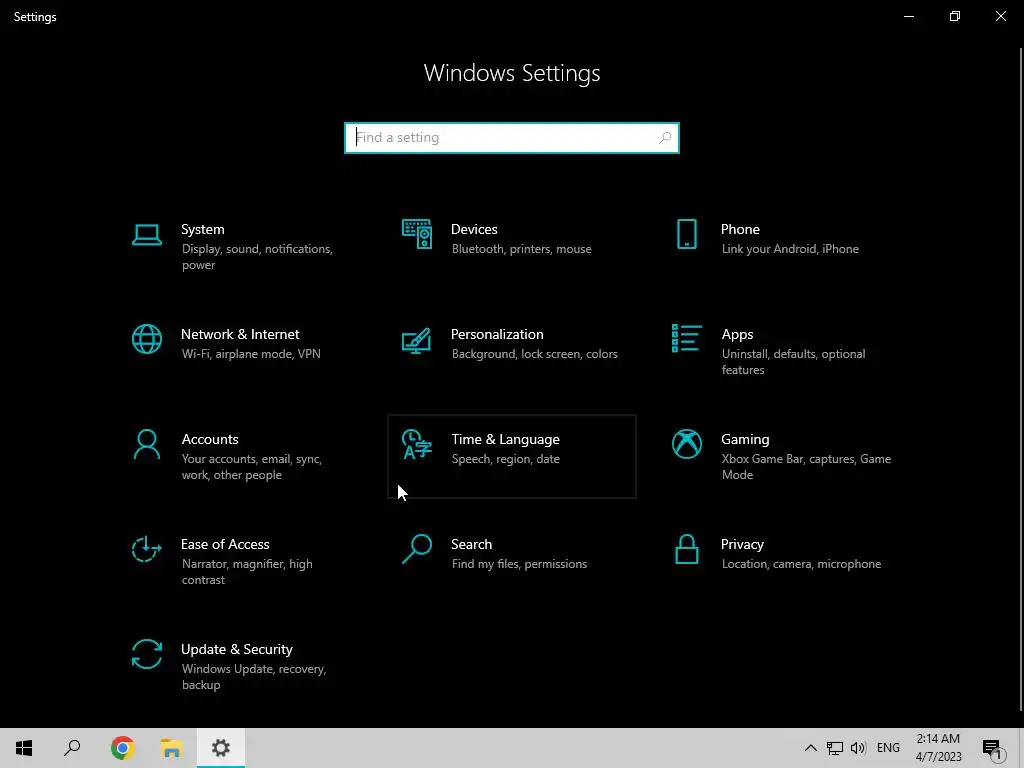Open the Personalization paintbrush icon
1024x768 pixels.
pyautogui.click(x=417, y=340)
